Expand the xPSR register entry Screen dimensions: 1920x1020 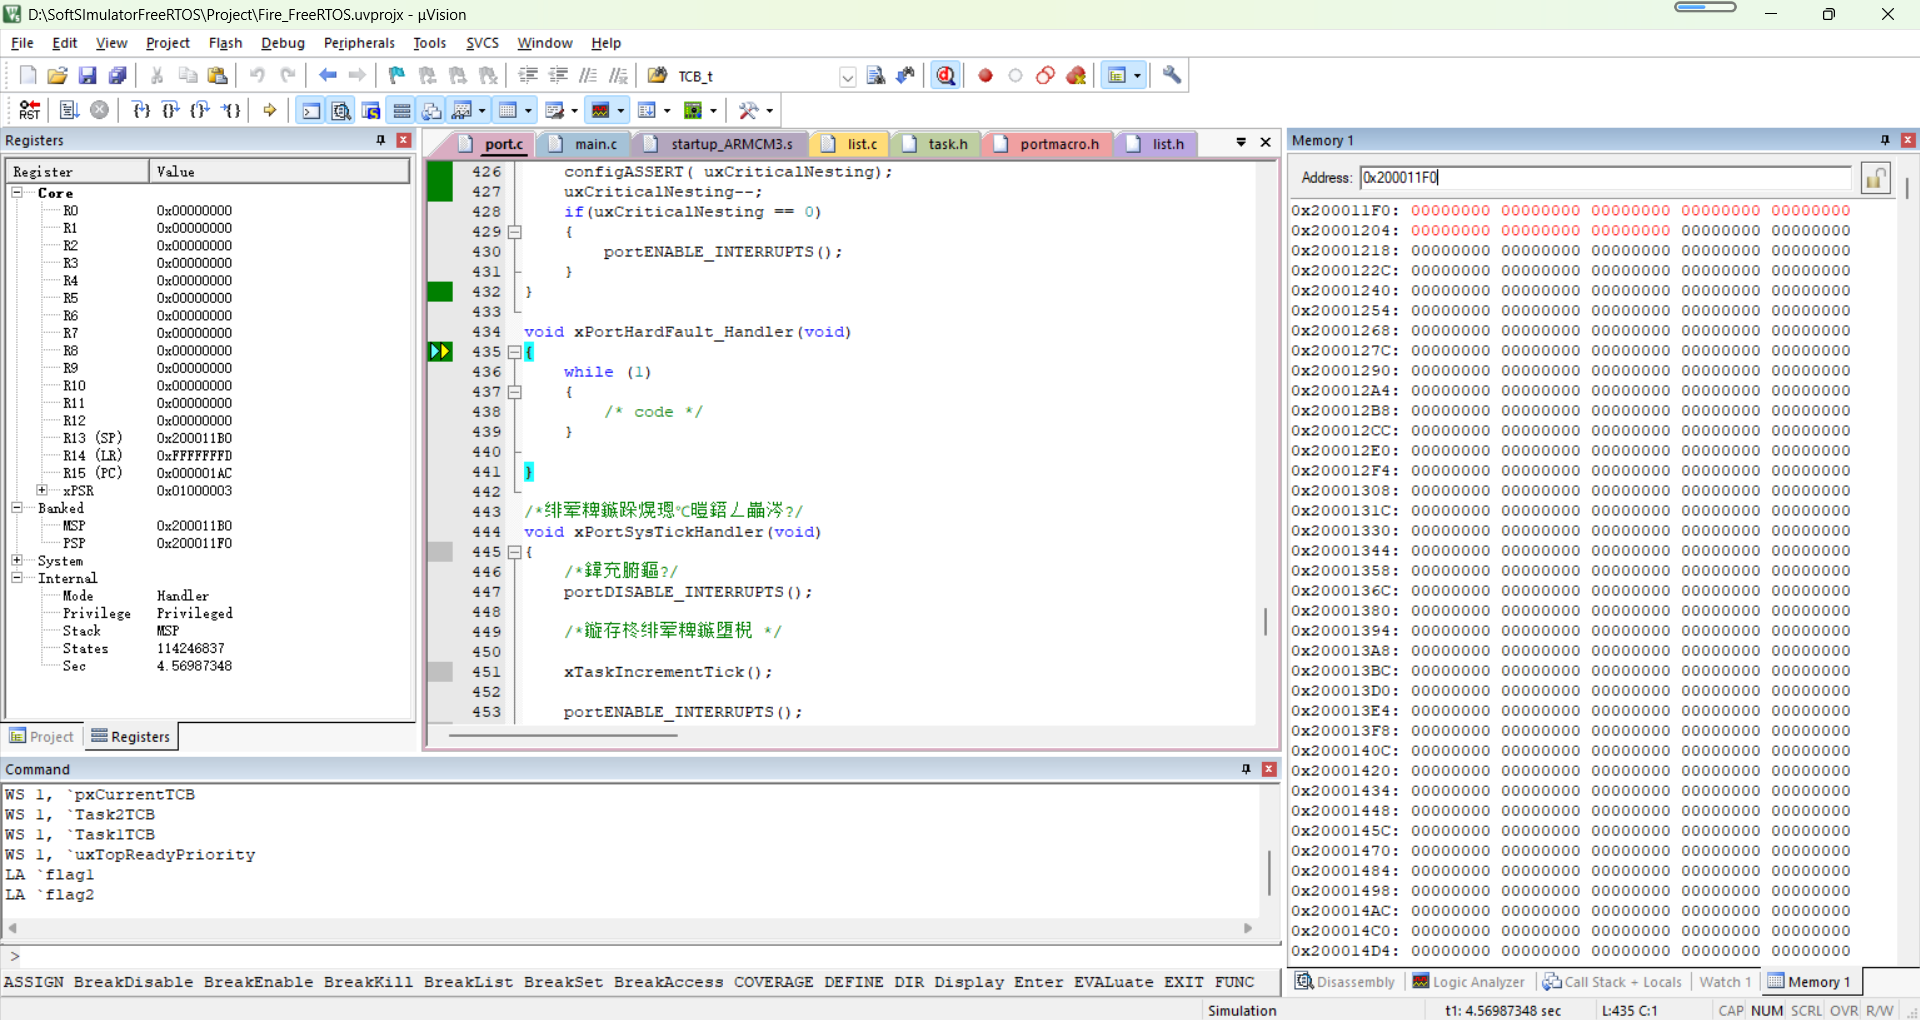point(42,490)
